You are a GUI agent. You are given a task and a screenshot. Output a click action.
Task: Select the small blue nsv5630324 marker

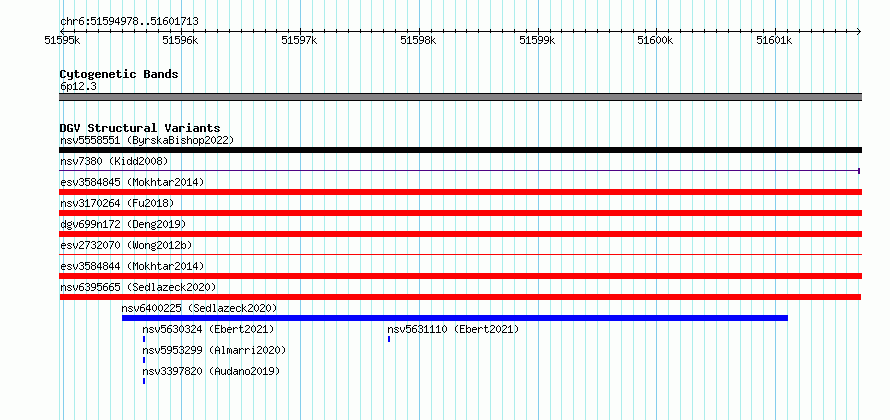(144, 339)
